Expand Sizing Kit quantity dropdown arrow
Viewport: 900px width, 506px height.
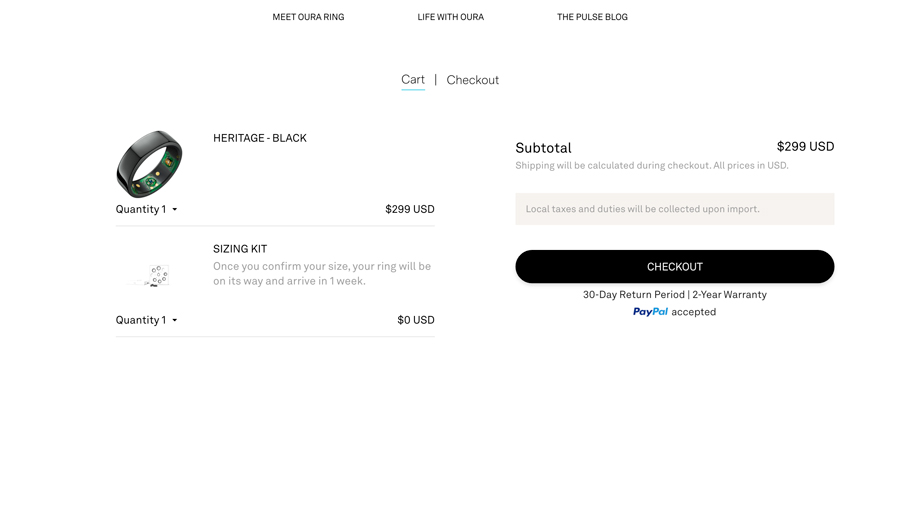pyautogui.click(x=174, y=320)
